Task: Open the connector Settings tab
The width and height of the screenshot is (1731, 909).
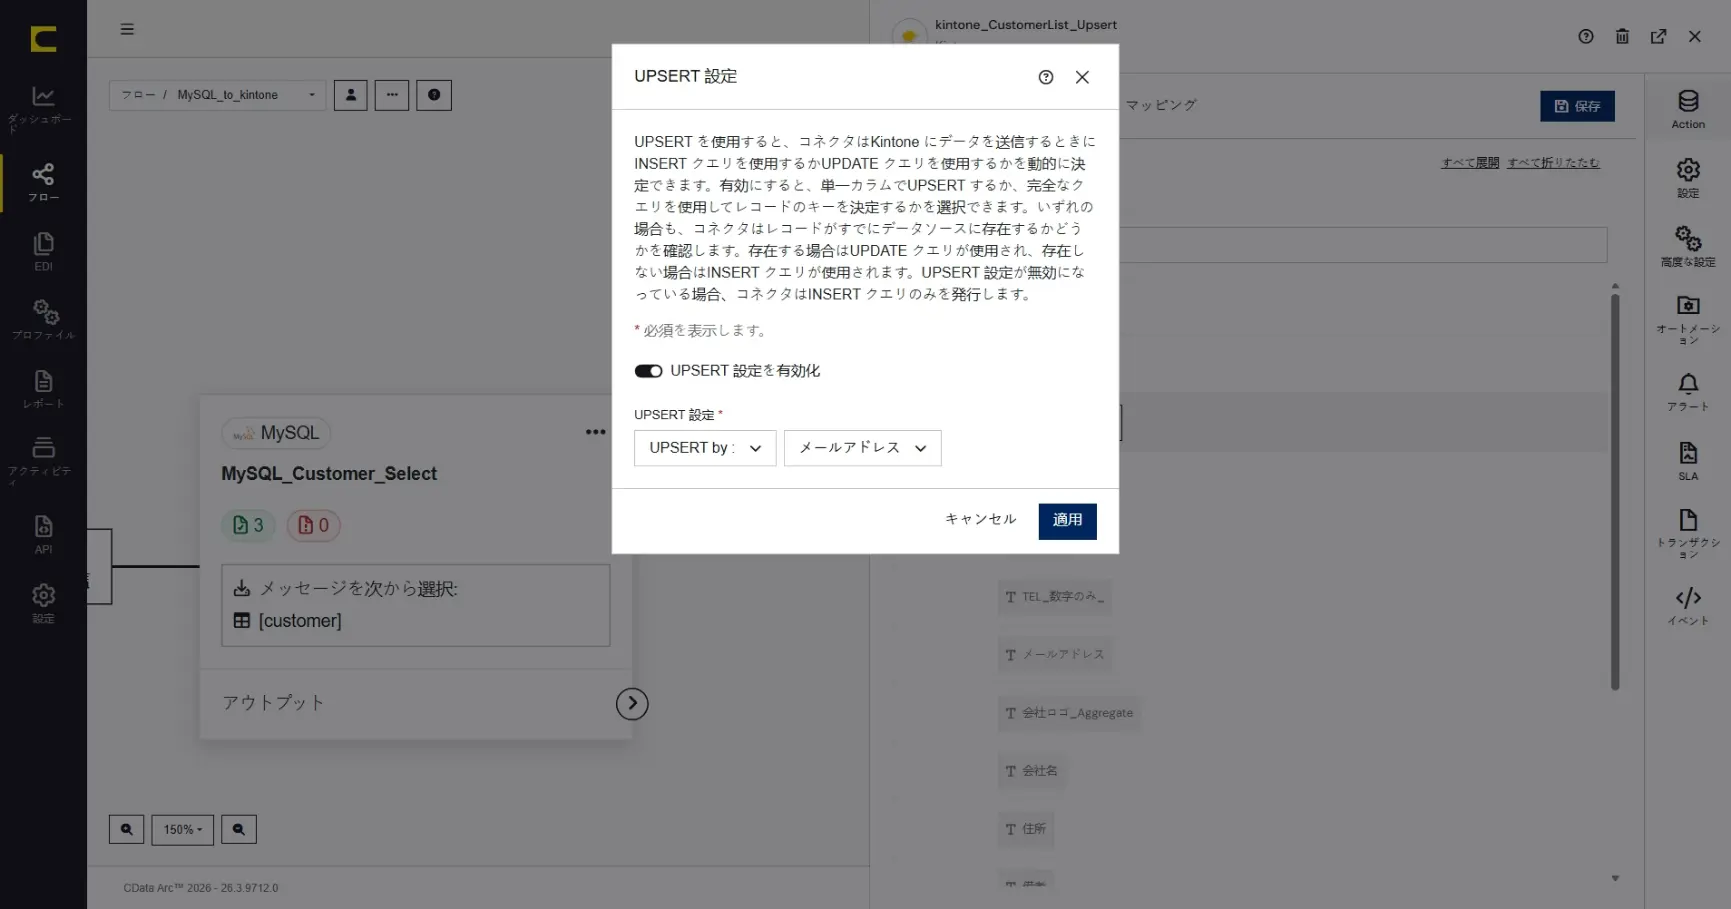Action: [x=1688, y=178]
